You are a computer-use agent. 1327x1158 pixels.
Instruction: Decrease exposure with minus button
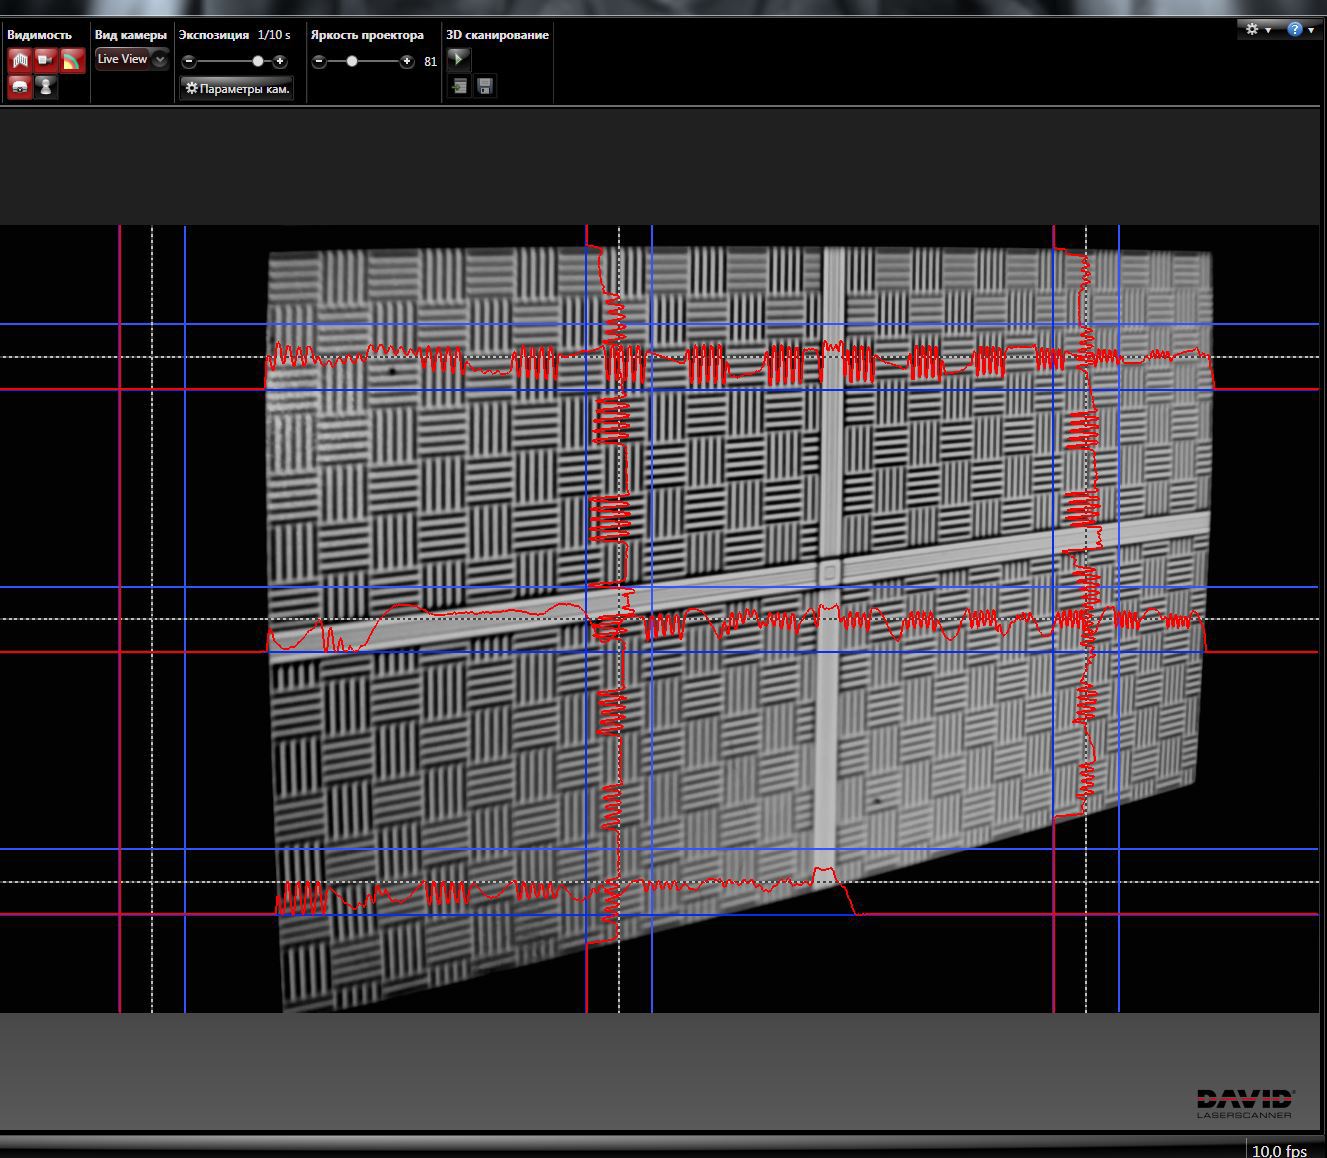(x=189, y=62)
